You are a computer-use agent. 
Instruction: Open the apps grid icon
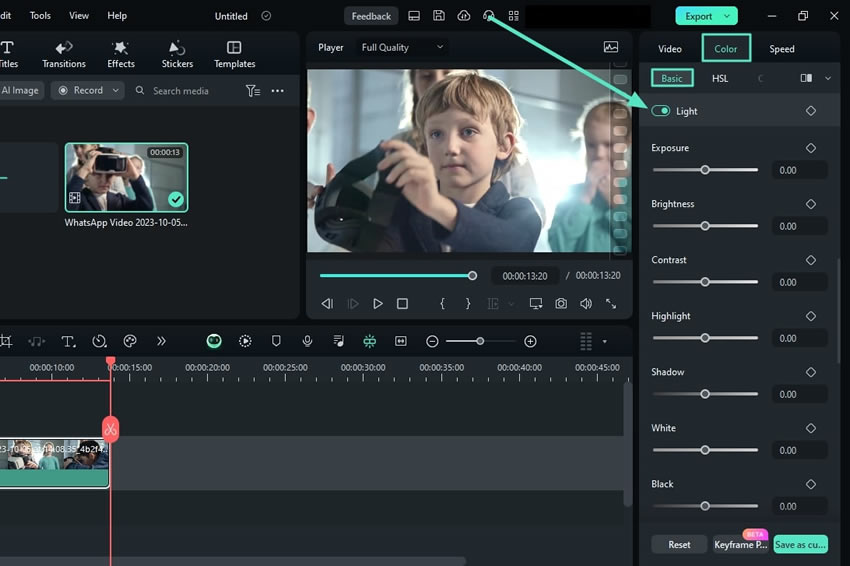(513, 16)
